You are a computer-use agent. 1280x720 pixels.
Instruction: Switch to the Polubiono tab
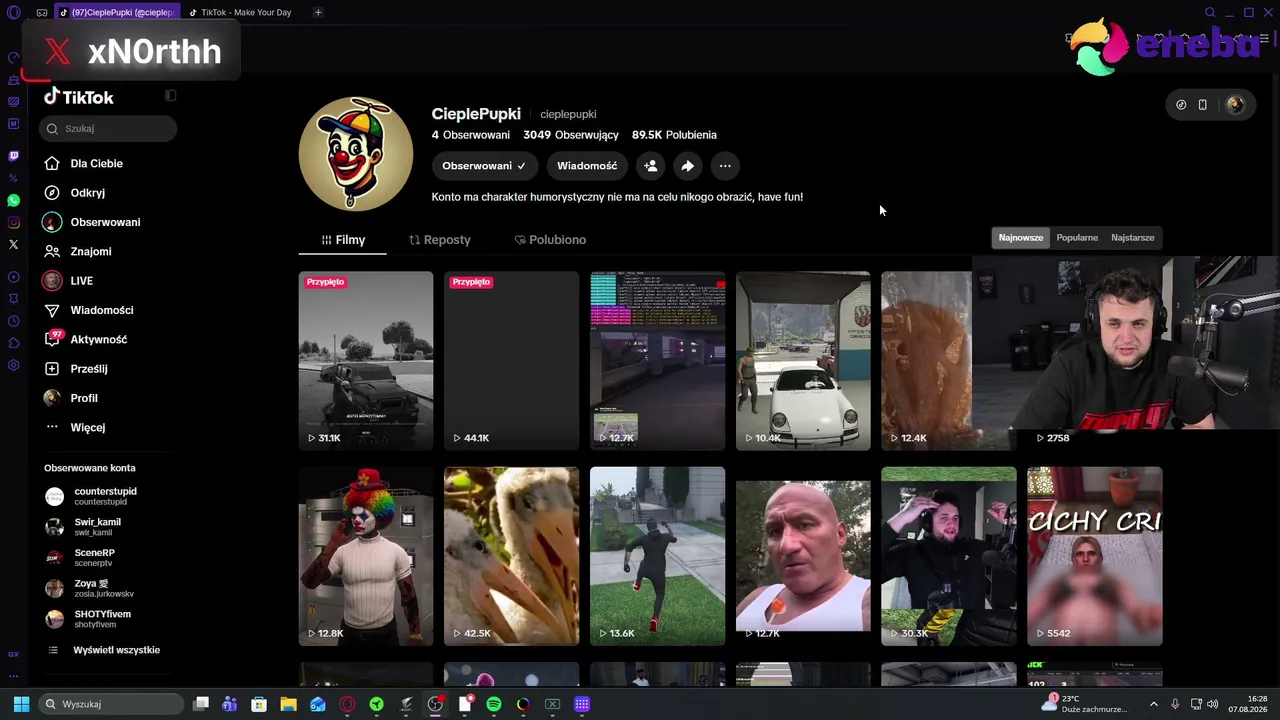tap(550, 240)
